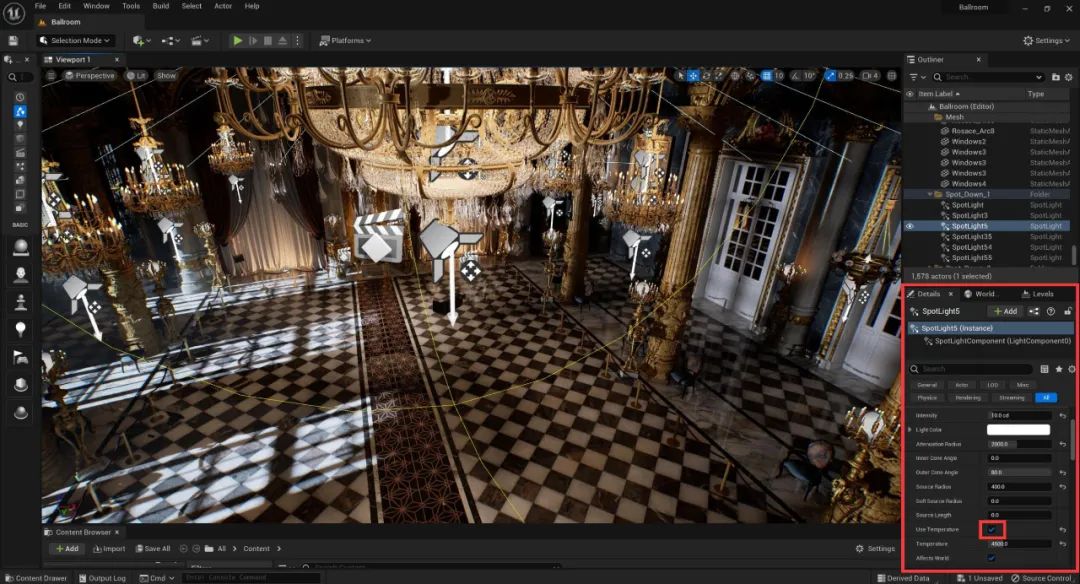1080x584 pixels.
Task: Click the green Play button
Action: coord(237,41)
